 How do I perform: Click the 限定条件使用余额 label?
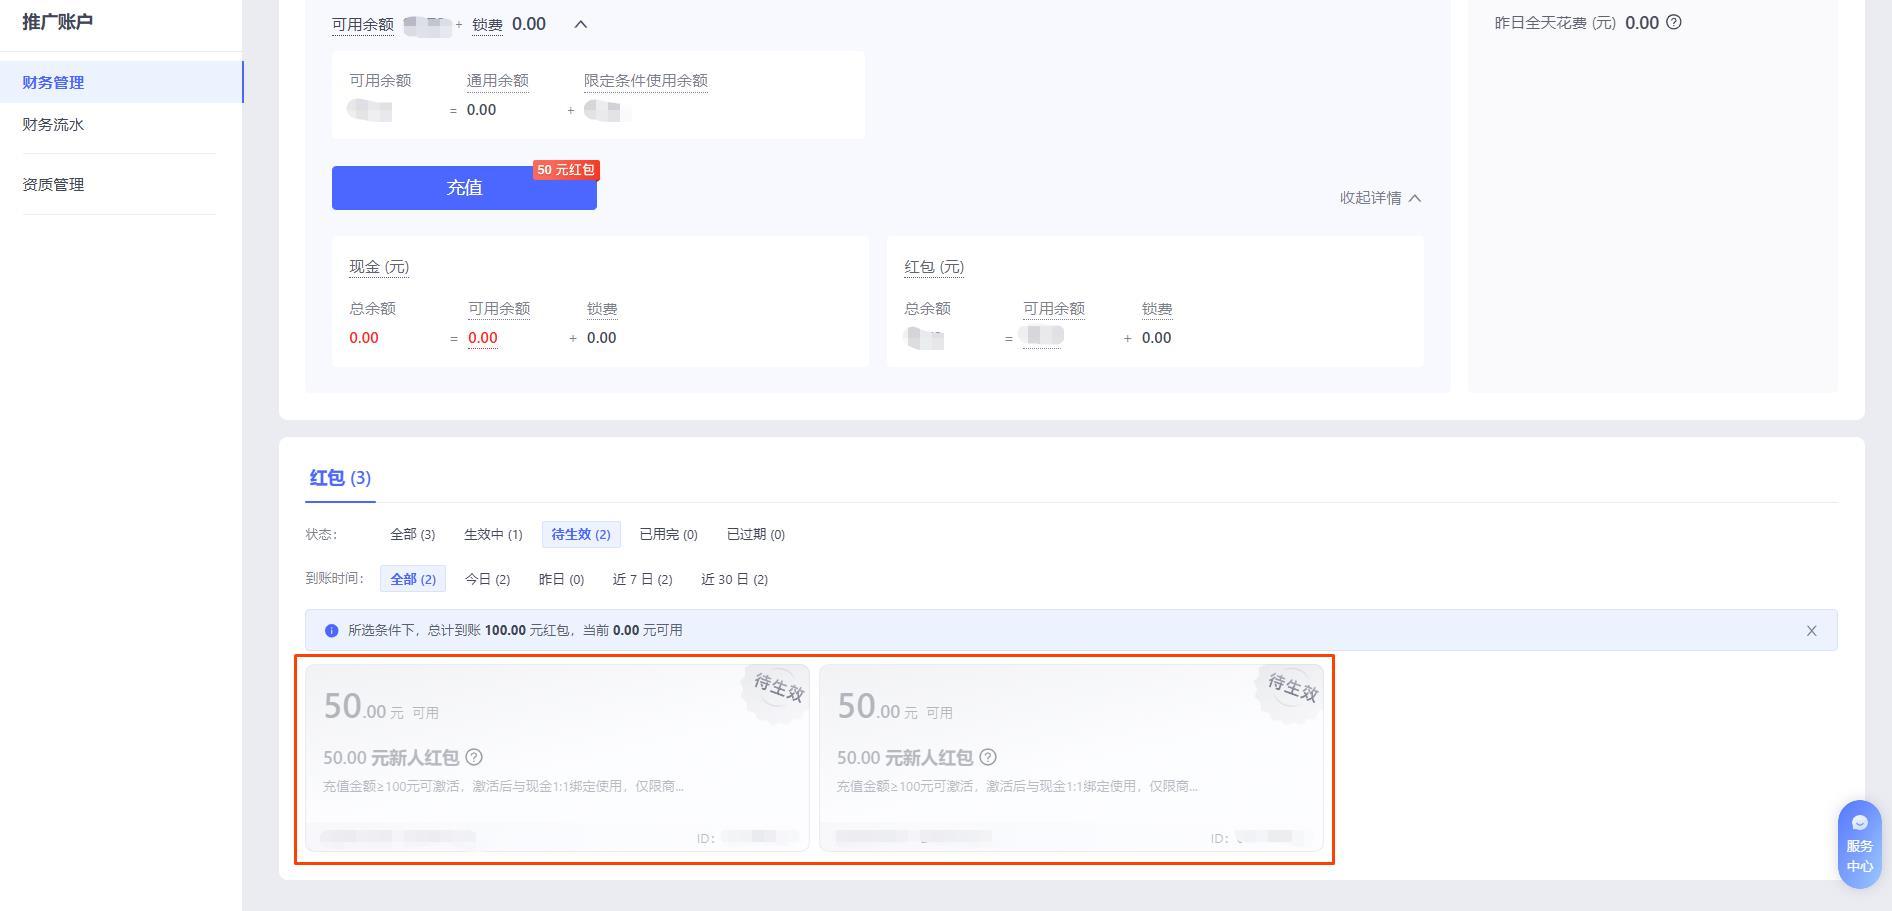click(646, 81)
